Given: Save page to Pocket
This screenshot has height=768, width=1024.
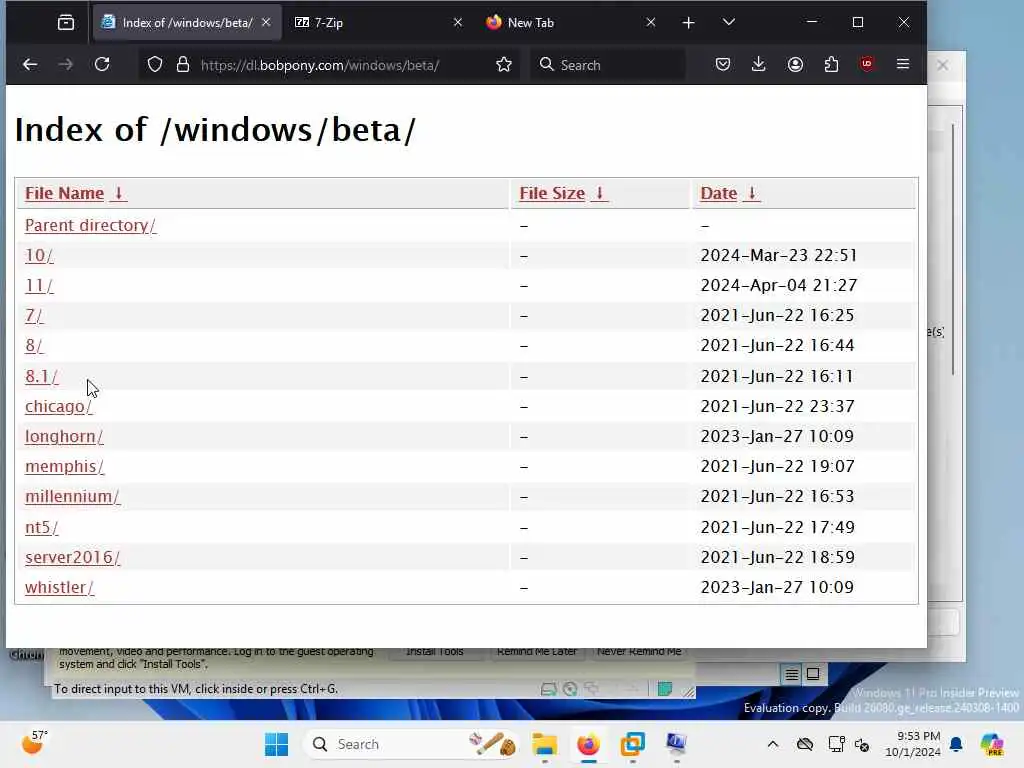Looking at the screenshot, I should coord(723,65).
